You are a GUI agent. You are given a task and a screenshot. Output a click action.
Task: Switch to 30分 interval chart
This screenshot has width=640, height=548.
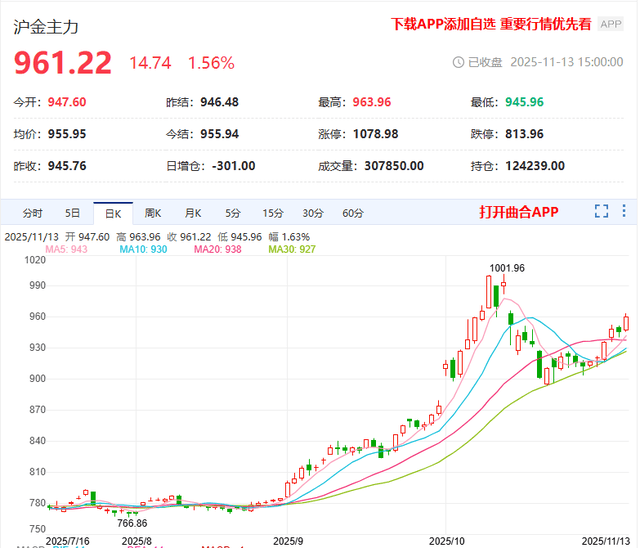pos(313,213)
